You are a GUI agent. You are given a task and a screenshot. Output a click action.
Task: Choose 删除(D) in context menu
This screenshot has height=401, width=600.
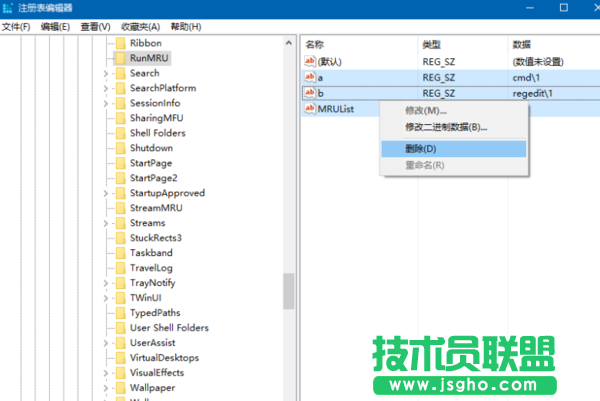454,149
